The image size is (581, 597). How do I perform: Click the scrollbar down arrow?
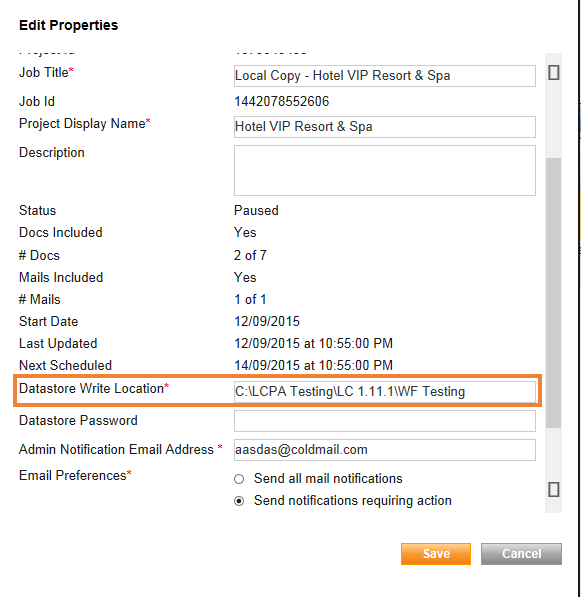pos(553,490)
